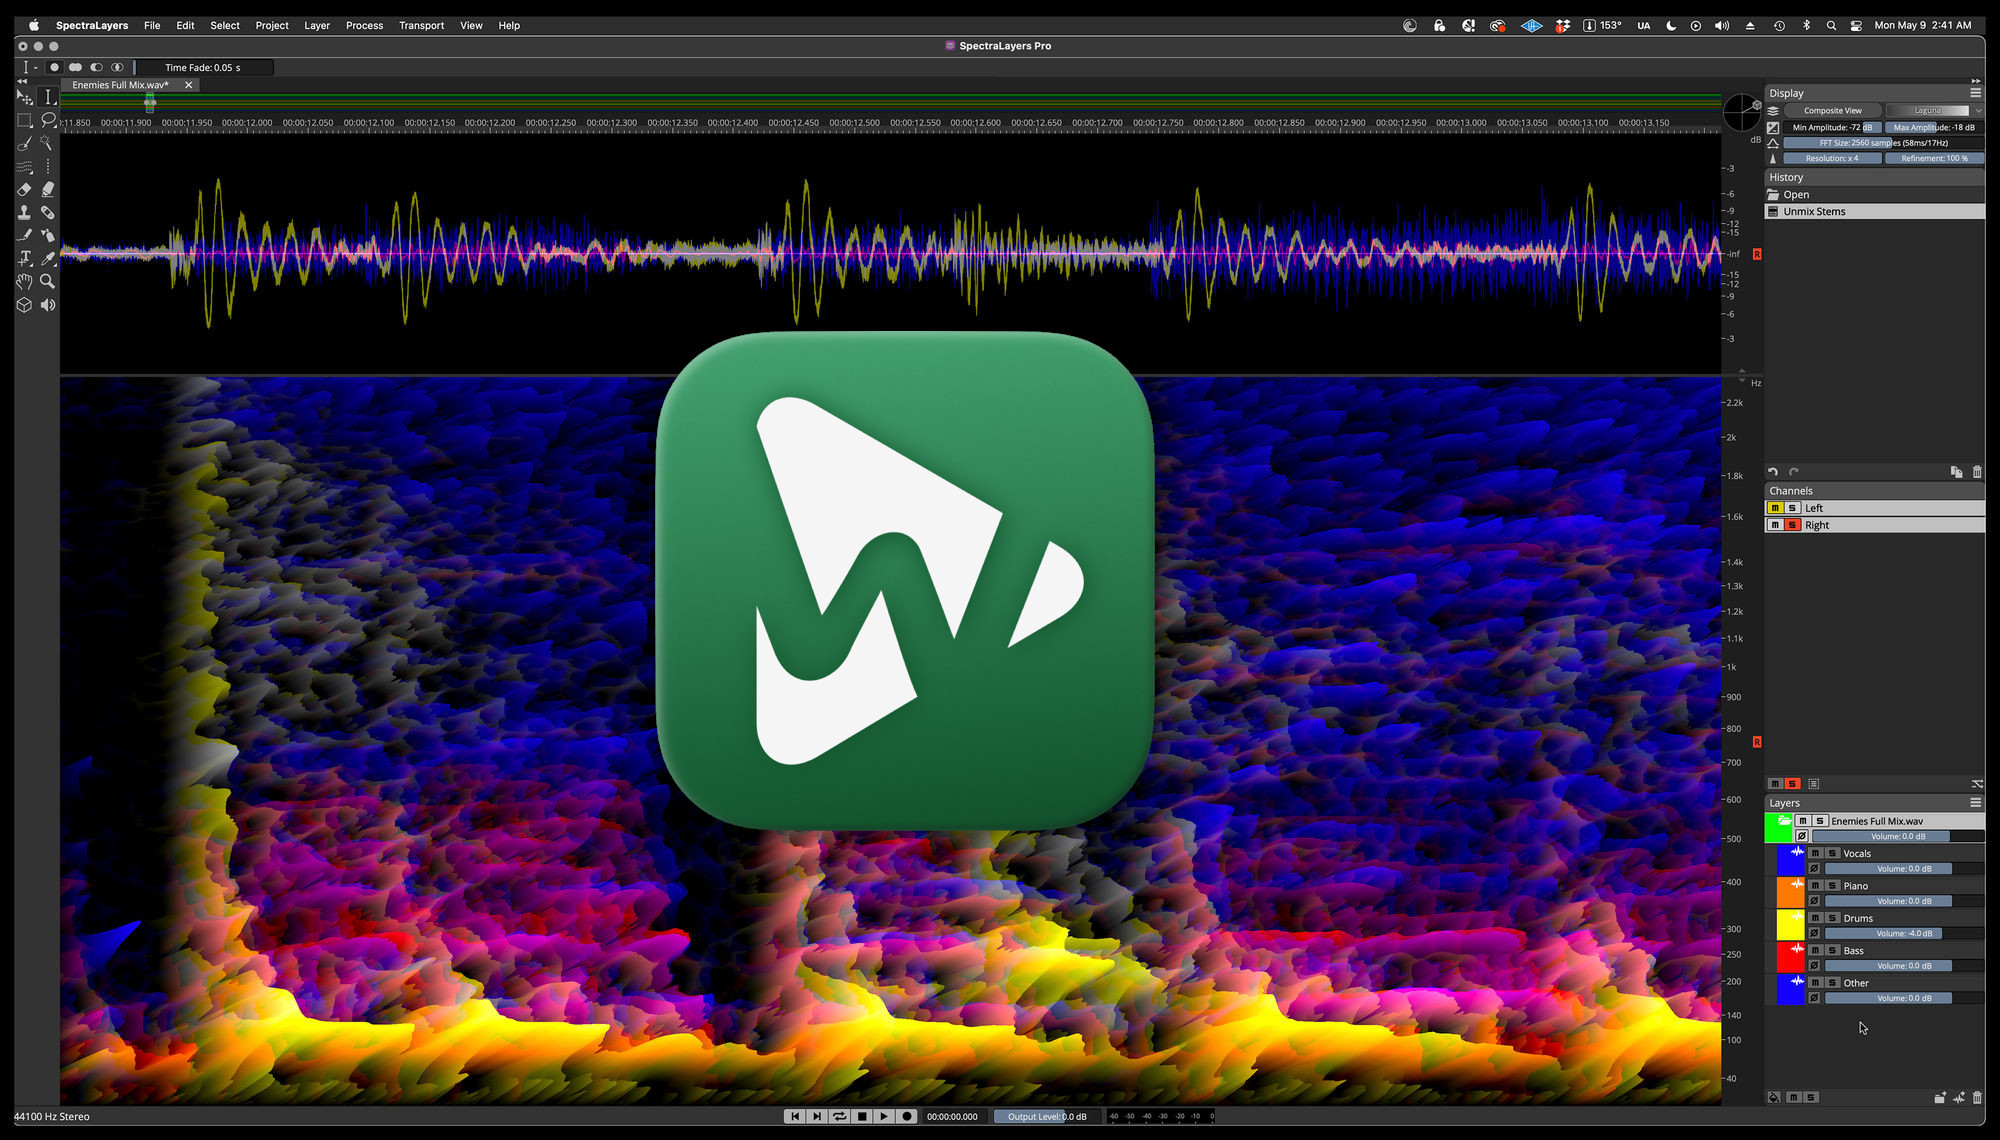Click the macOS Spotlight search icon
Viewport: 2000px width, 1140px height.
point(1831,25)
